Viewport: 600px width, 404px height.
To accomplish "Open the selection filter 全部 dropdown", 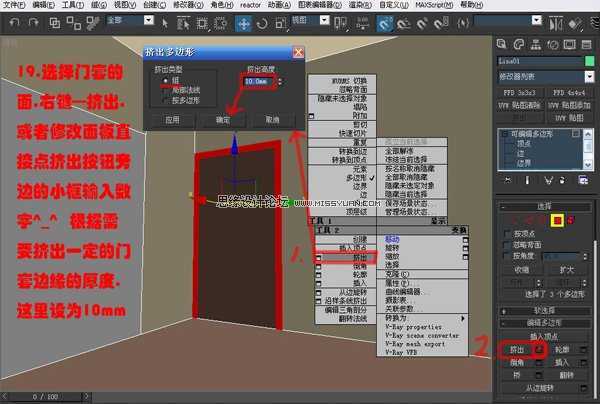I will [149, 20].
